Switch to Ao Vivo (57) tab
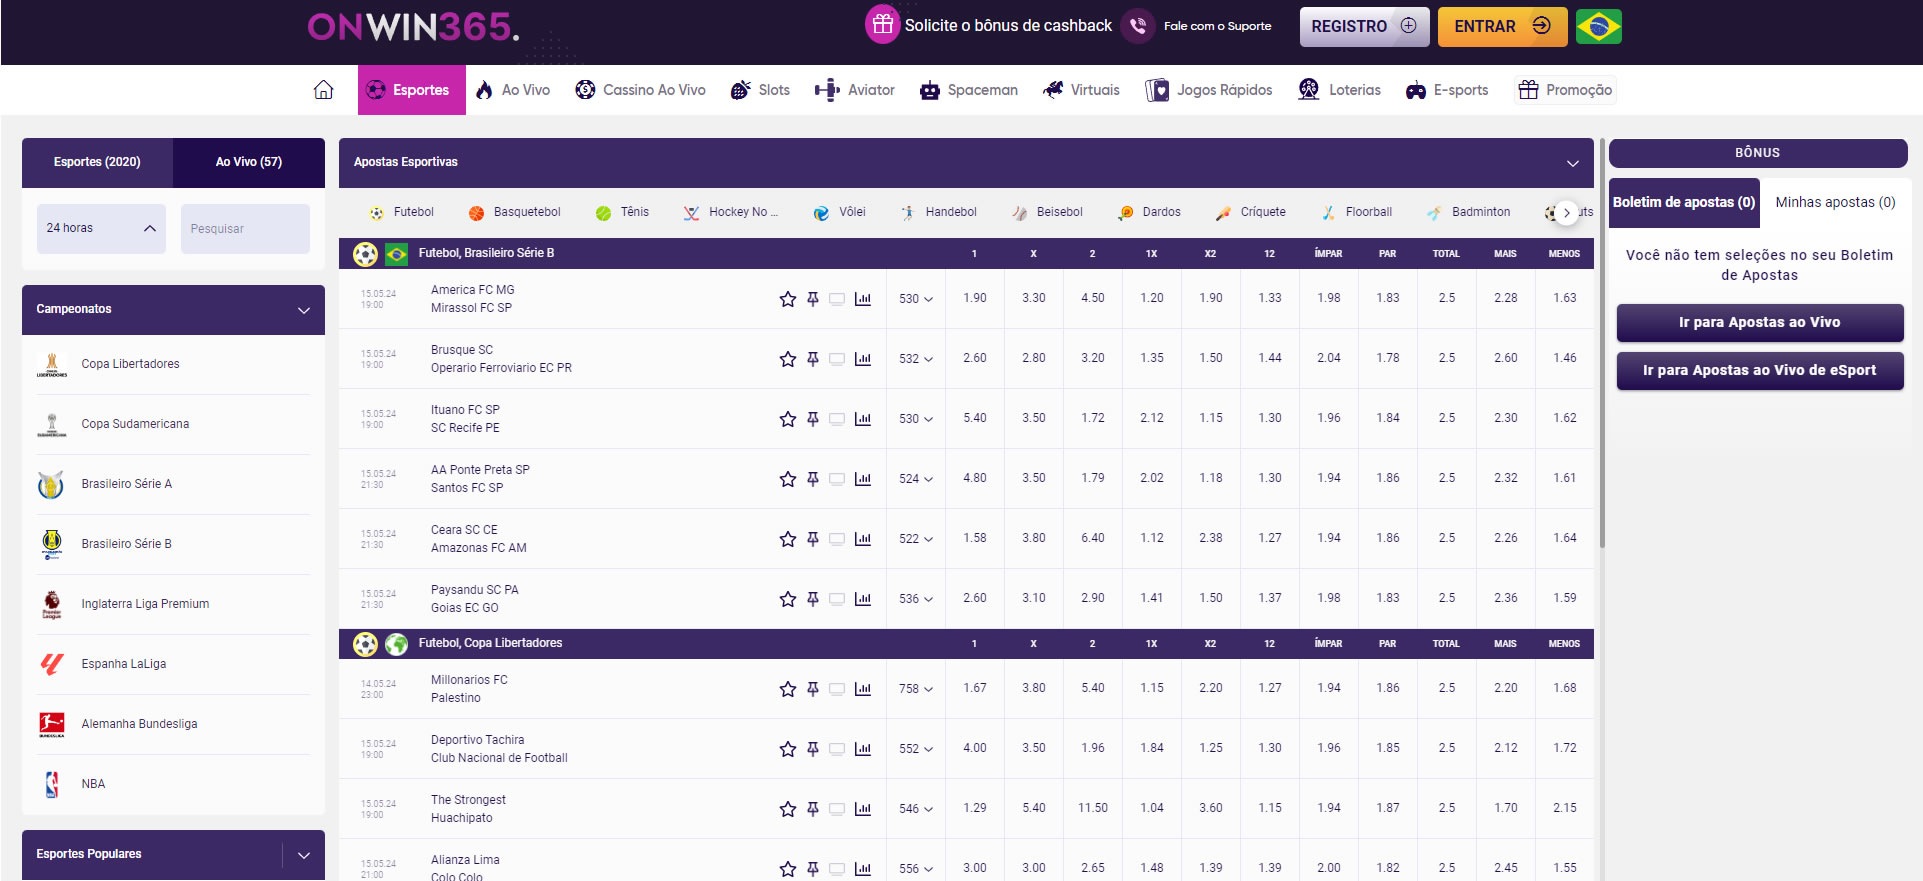Viewport: 1923px width, 881px height. coord(249,162)
